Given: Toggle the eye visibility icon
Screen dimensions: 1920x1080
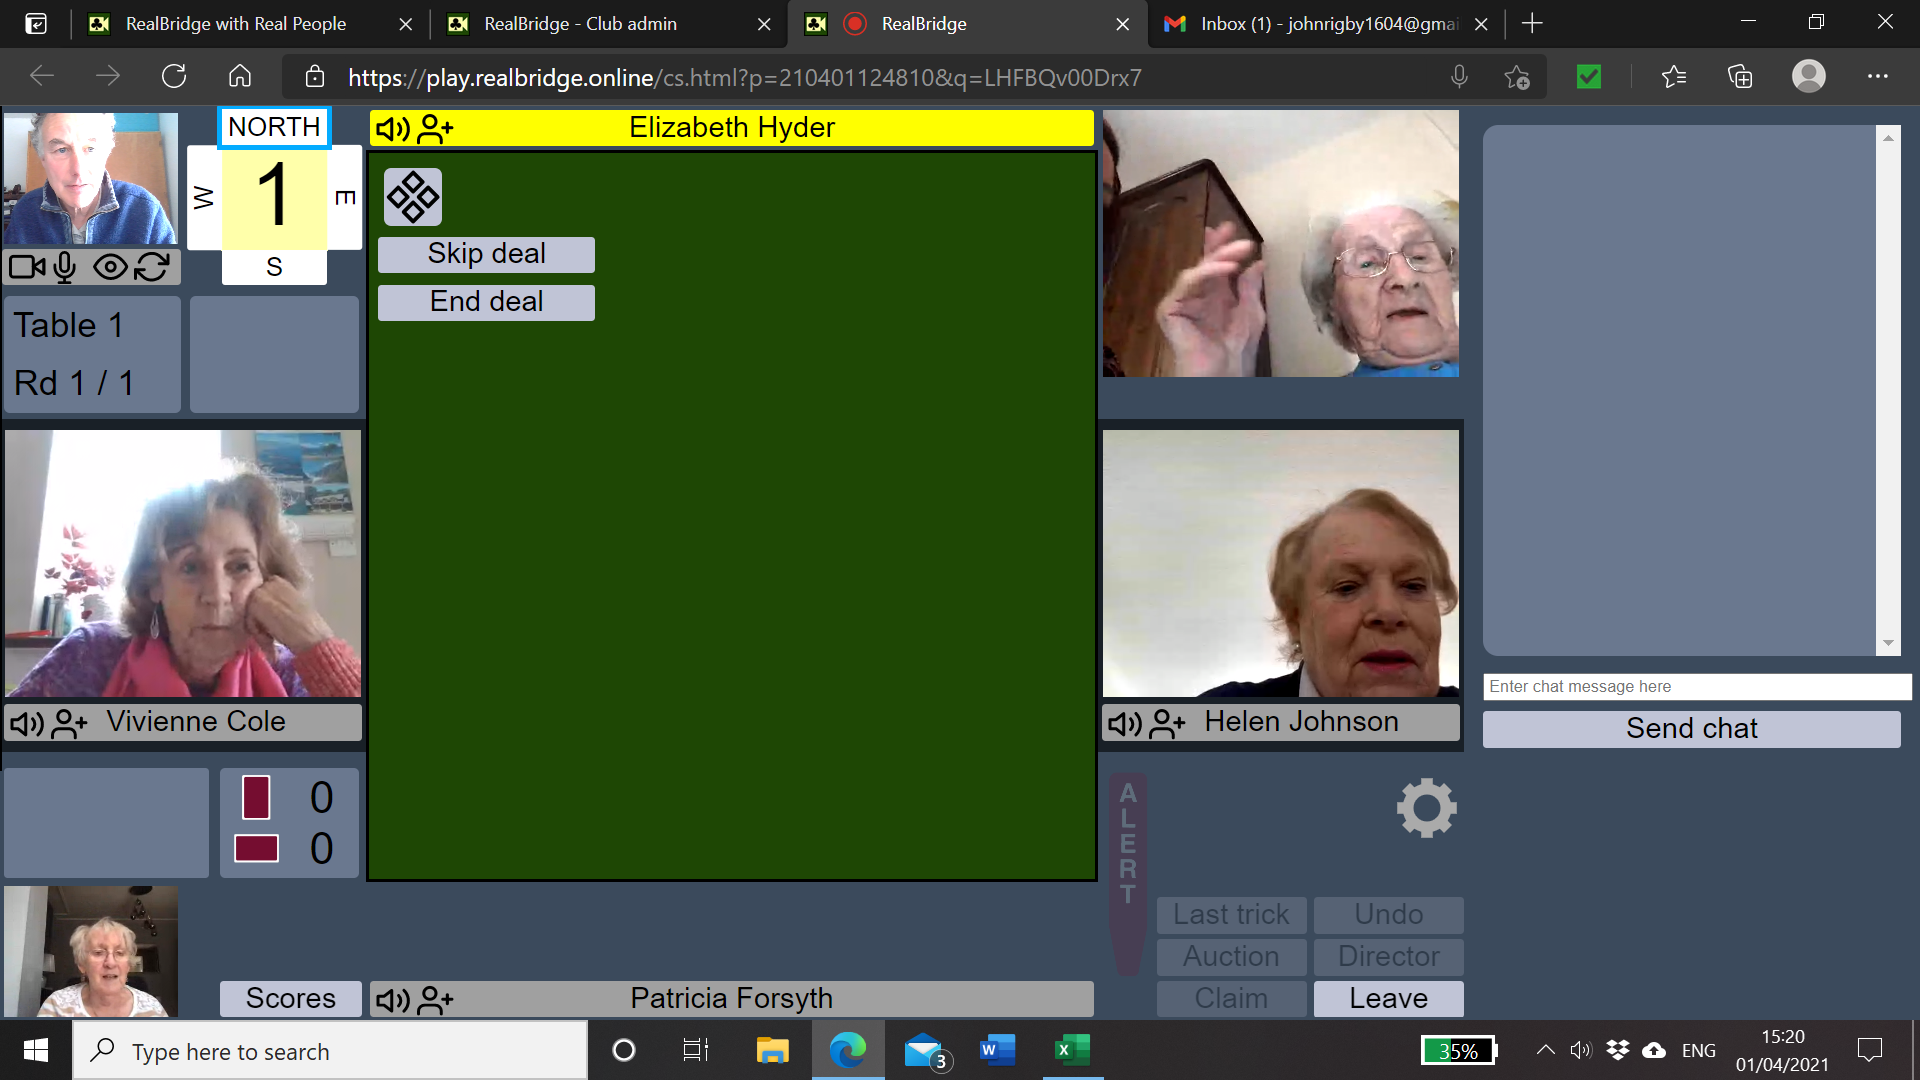Looking at the screenshot, I should [x=110, y=267].
